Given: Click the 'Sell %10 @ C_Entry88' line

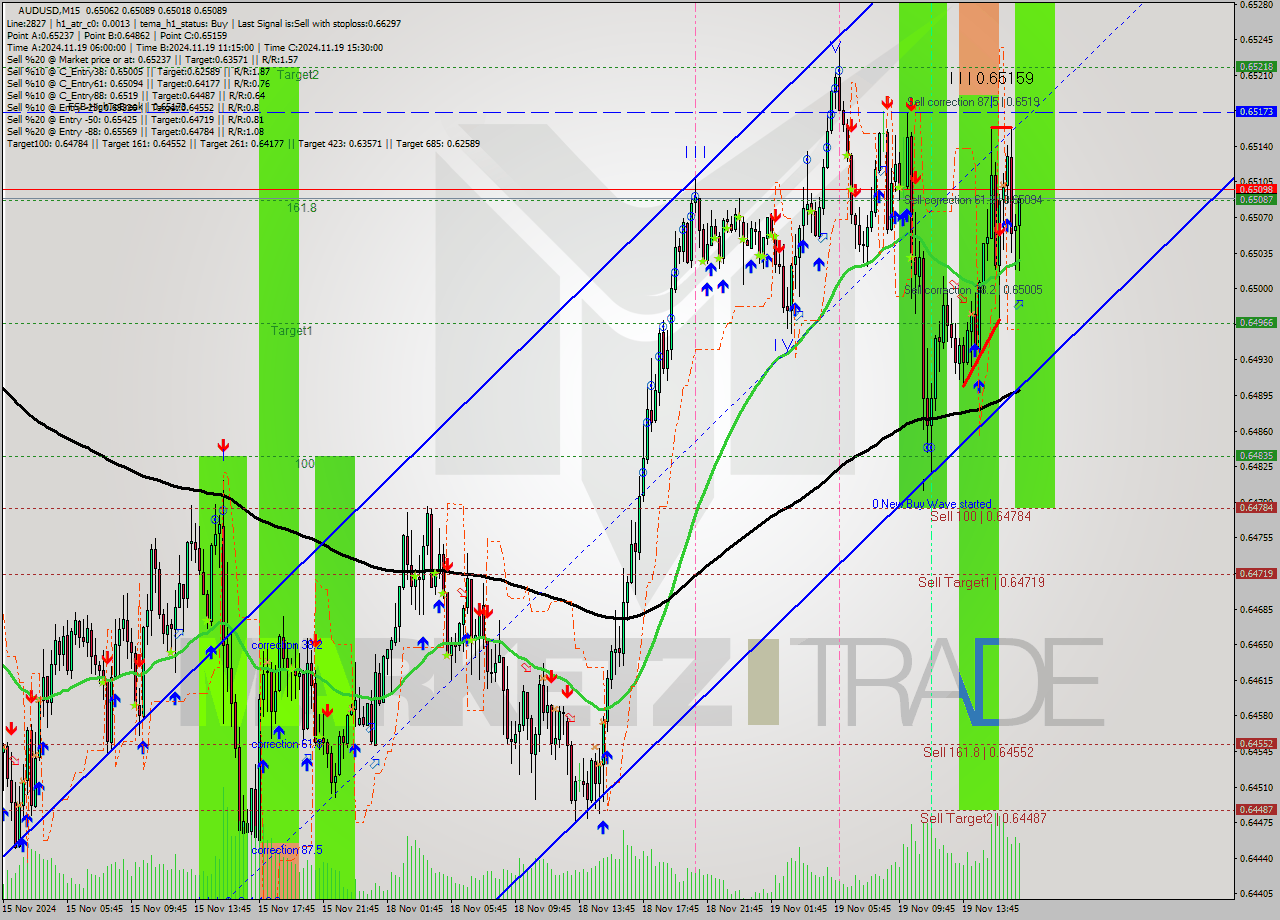Looking at the screenshot, I should (x=136, y=95).
